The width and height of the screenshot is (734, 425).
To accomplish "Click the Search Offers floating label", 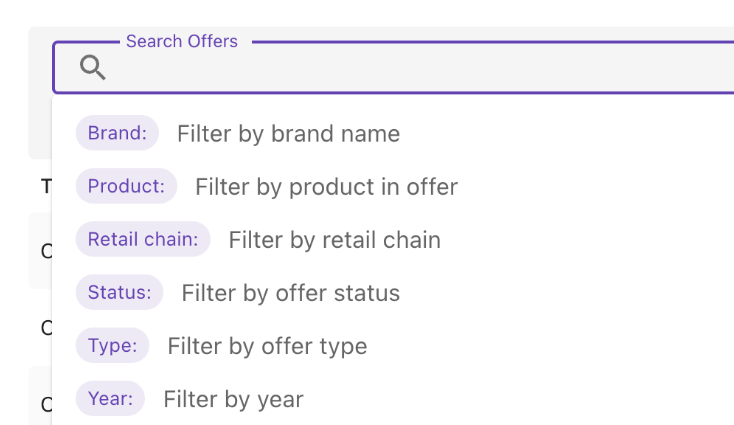I will [182, 41].
